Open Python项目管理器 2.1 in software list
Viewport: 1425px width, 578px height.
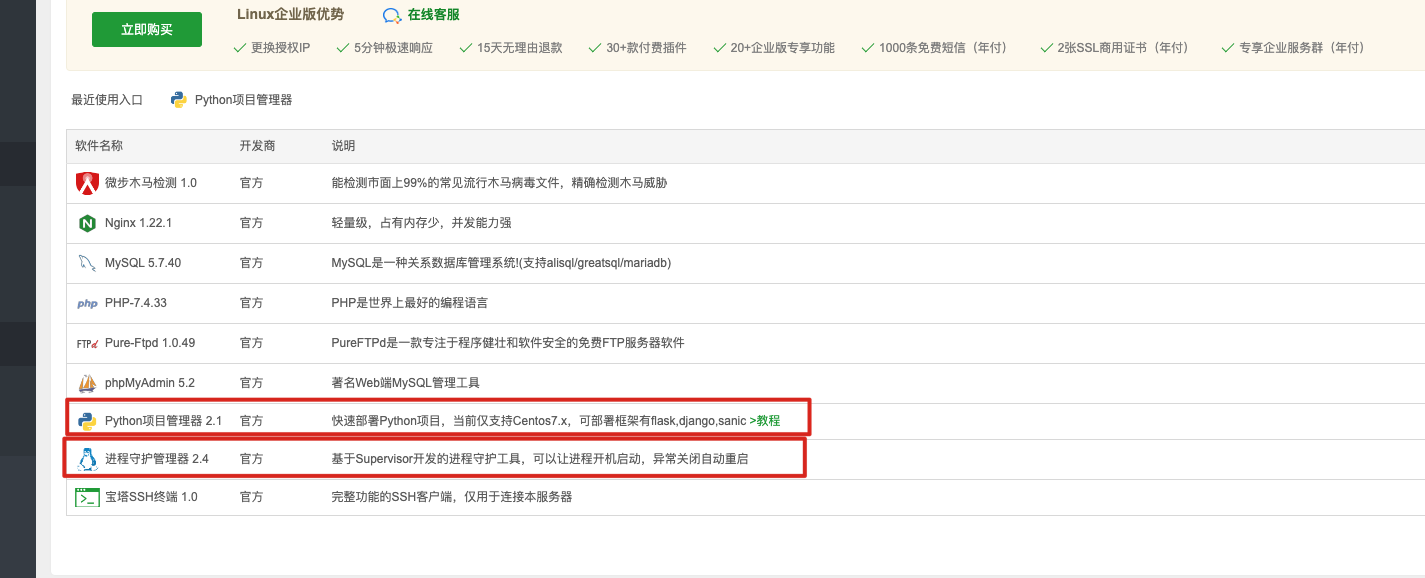click(163, 421)
